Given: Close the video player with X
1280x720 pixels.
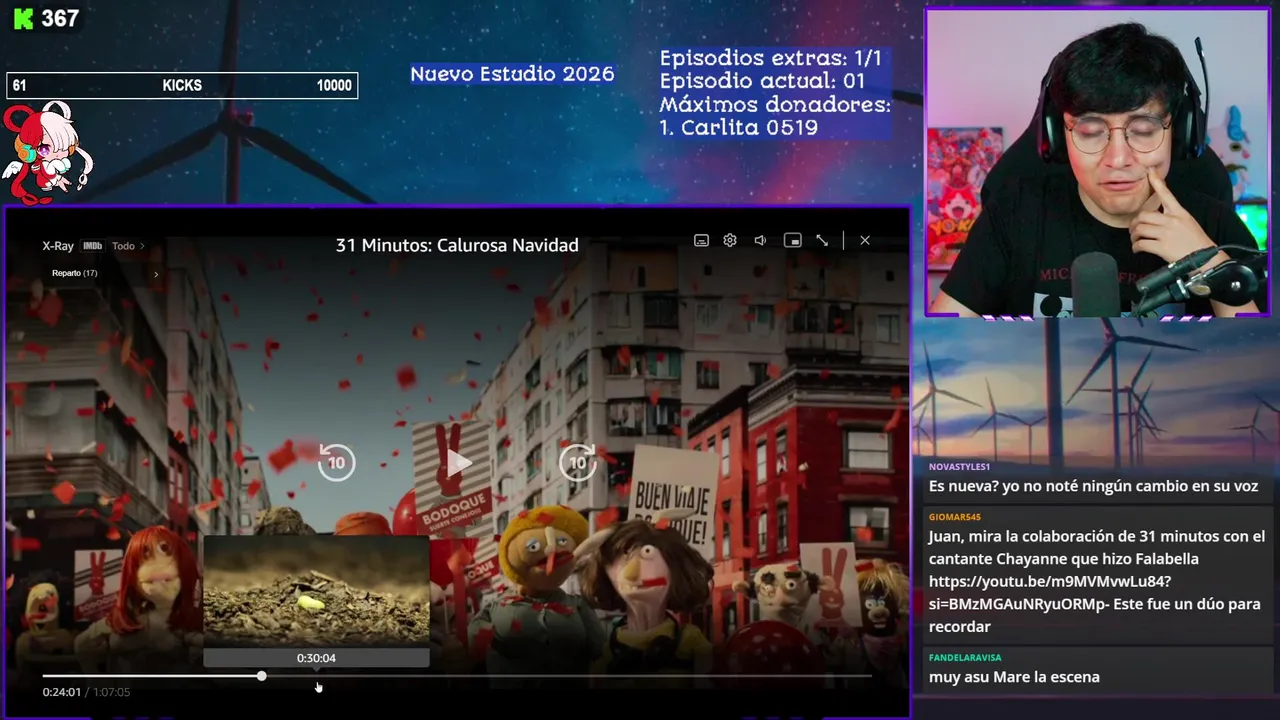Looking at the screenshot, I should point(865,241).
